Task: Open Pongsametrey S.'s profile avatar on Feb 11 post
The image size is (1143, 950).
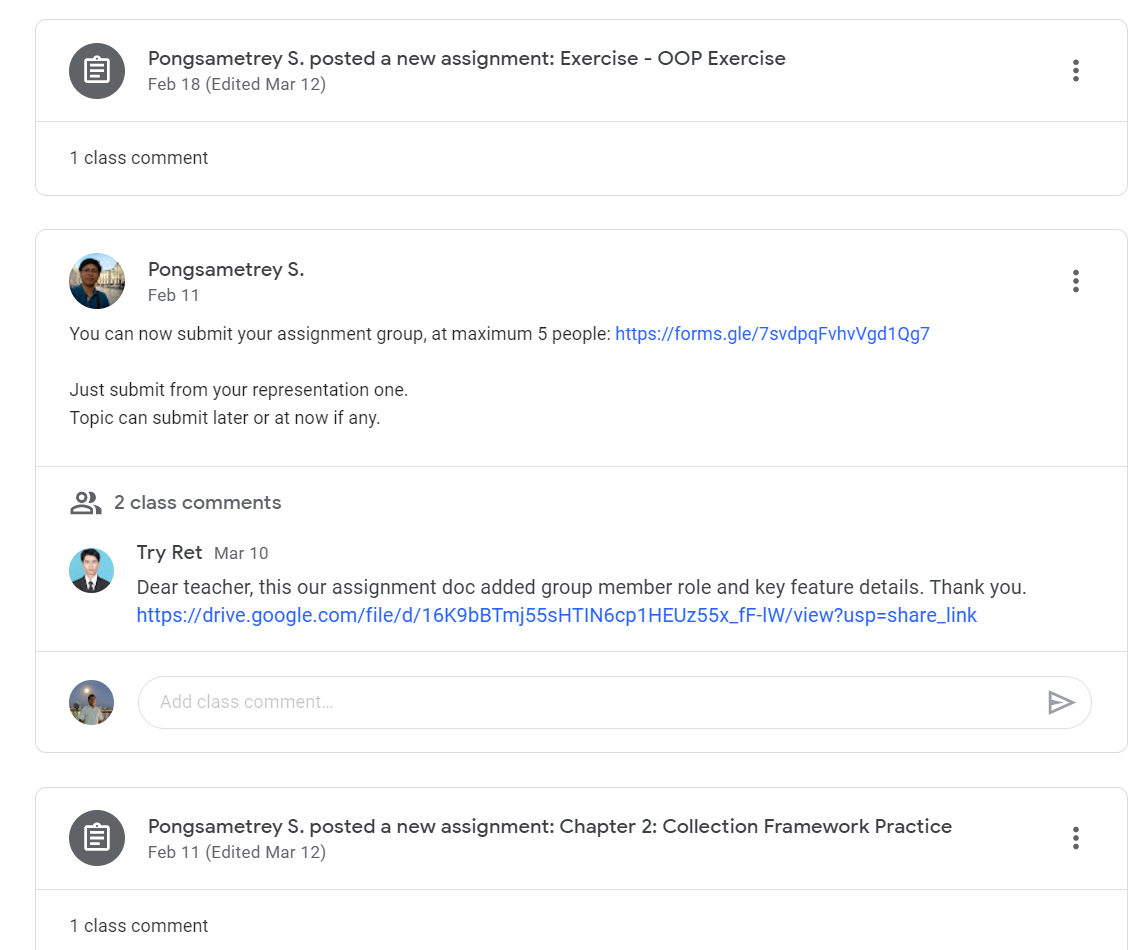Action: tap(96, 281)
